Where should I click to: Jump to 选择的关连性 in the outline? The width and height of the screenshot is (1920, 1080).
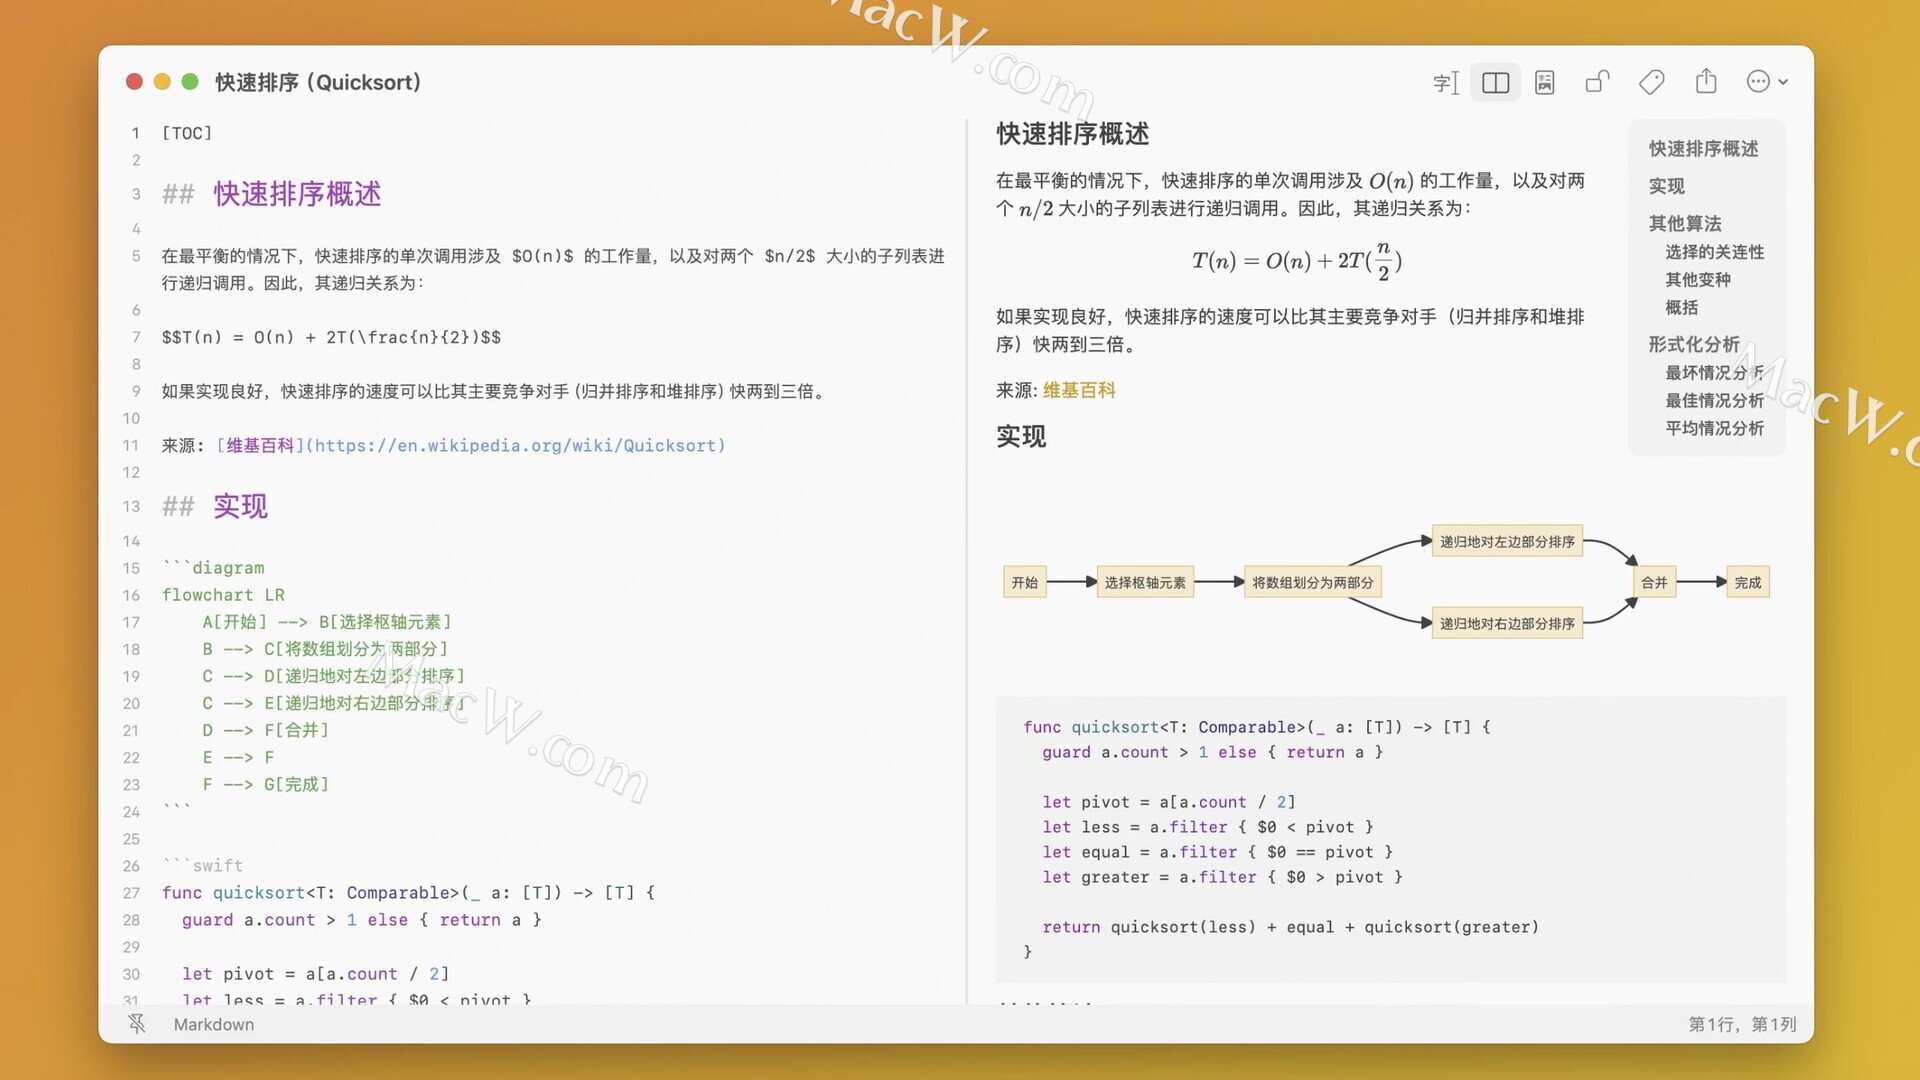1714,252
